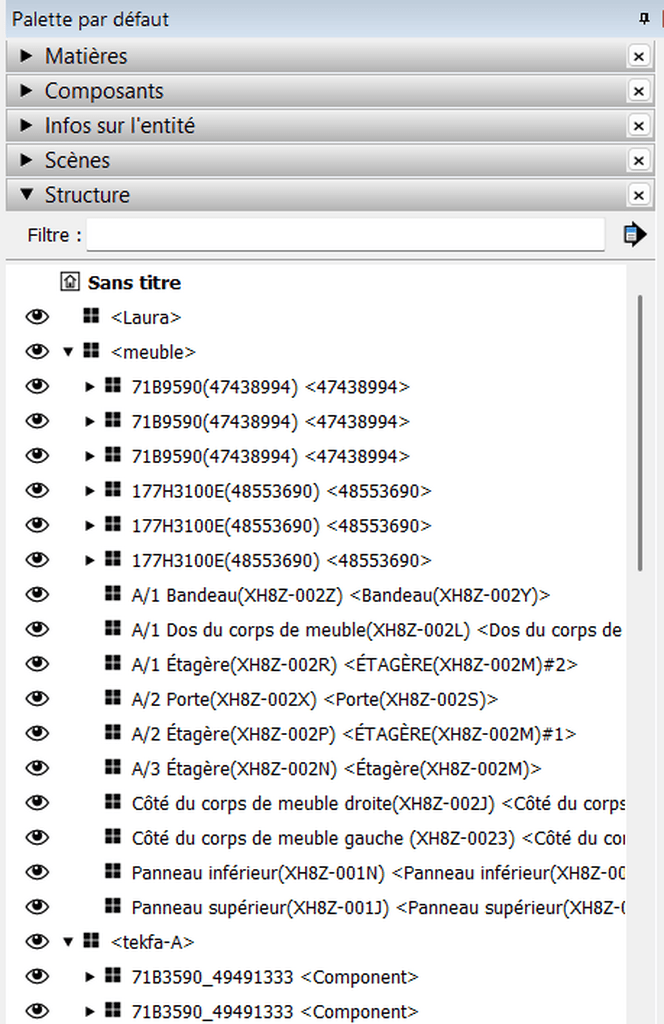Close the Scènes panel
The height and width of the screenshot is (1024, 664).
[639, 161]
